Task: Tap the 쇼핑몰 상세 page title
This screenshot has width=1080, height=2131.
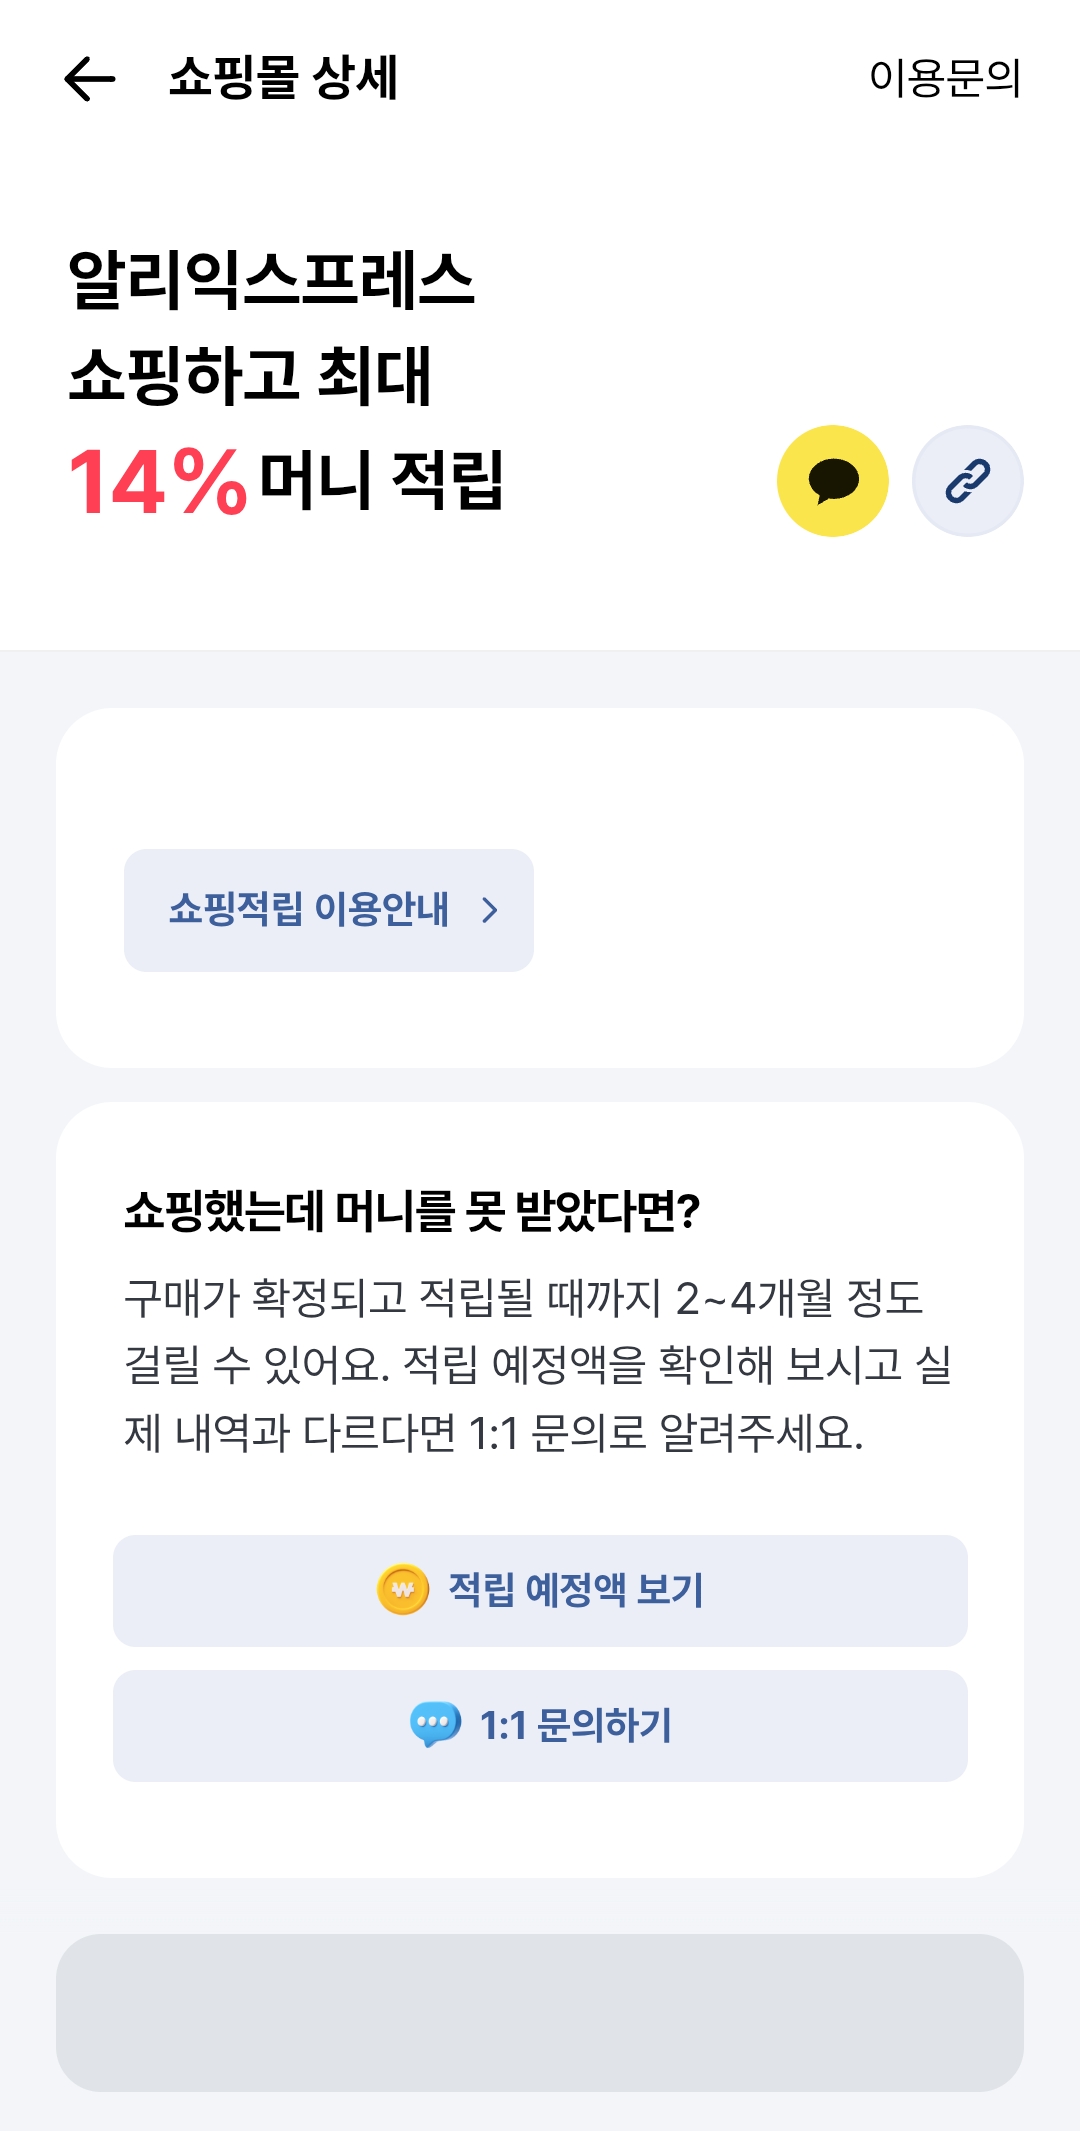Action: pyautogui.click(x=283, y=77)
